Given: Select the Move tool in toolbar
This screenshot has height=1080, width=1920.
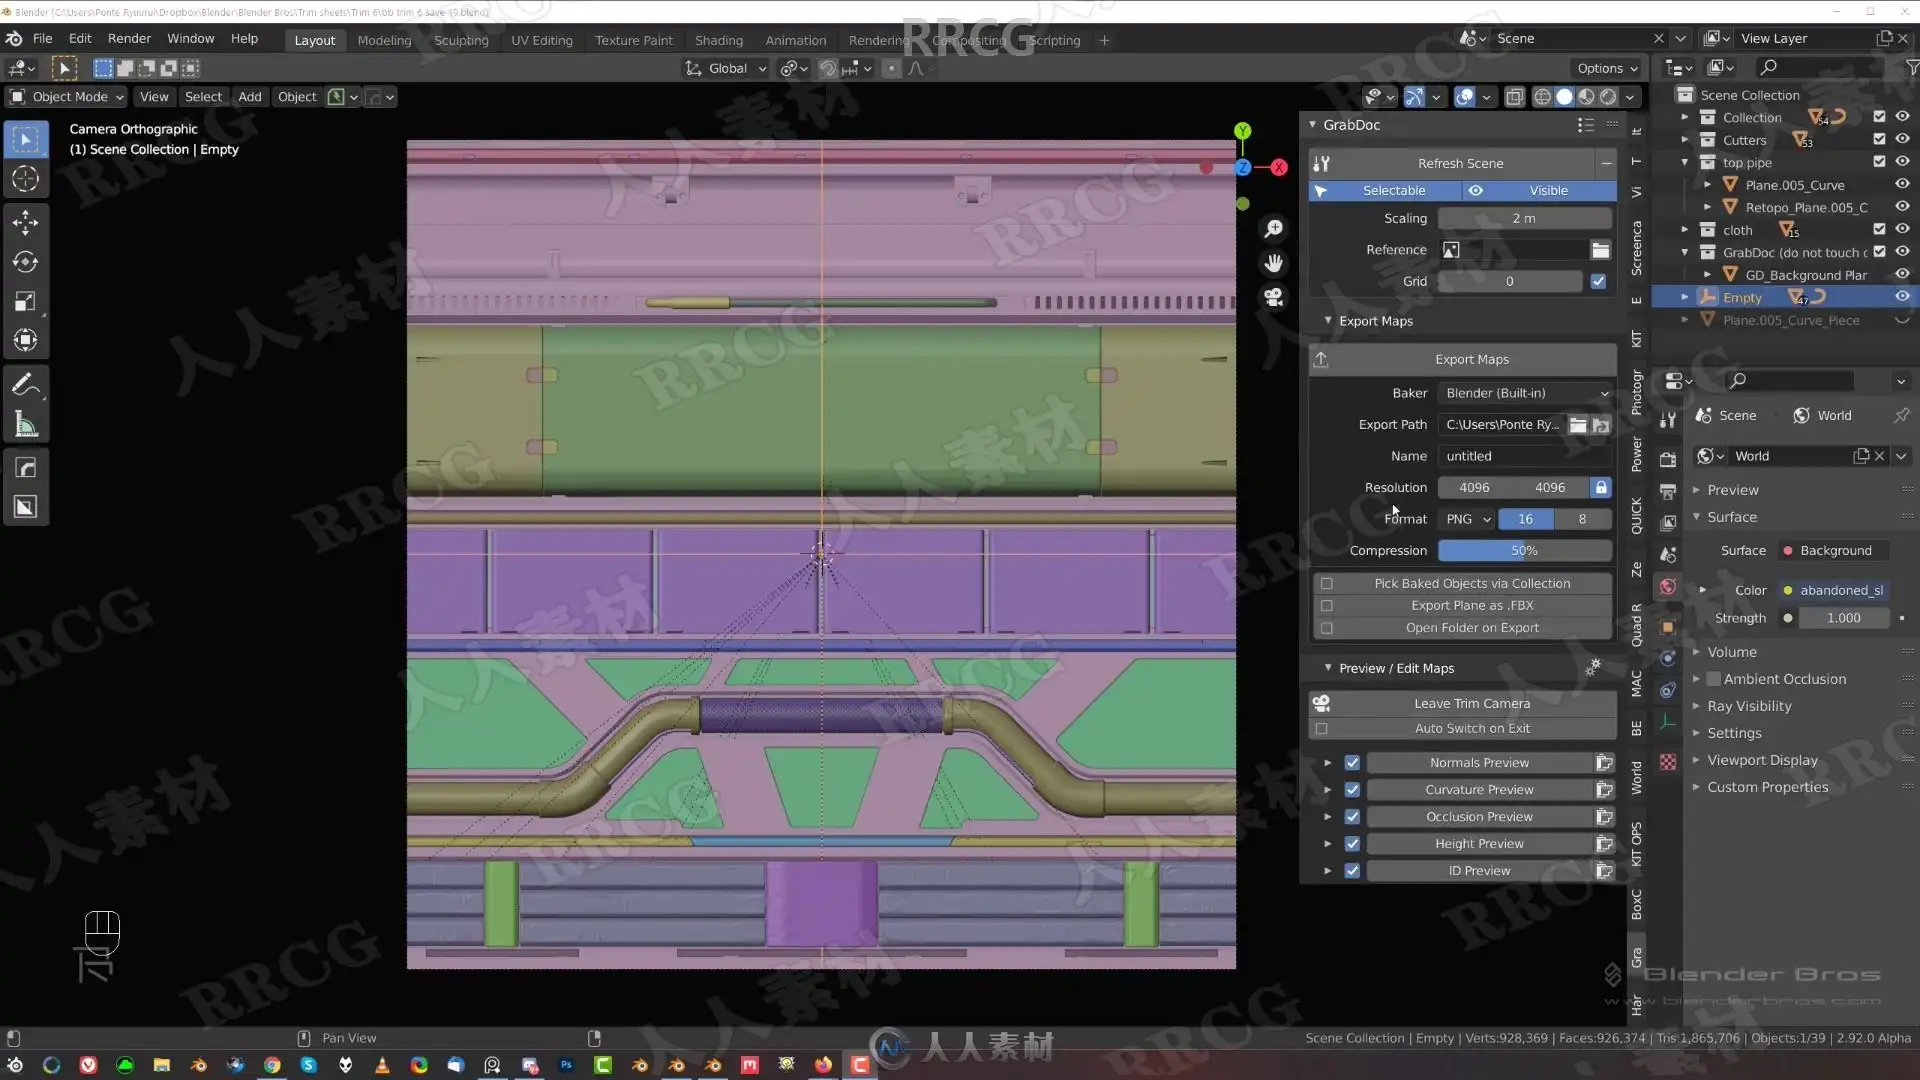Looking at the screenshot, I should (x=25, y=222).
